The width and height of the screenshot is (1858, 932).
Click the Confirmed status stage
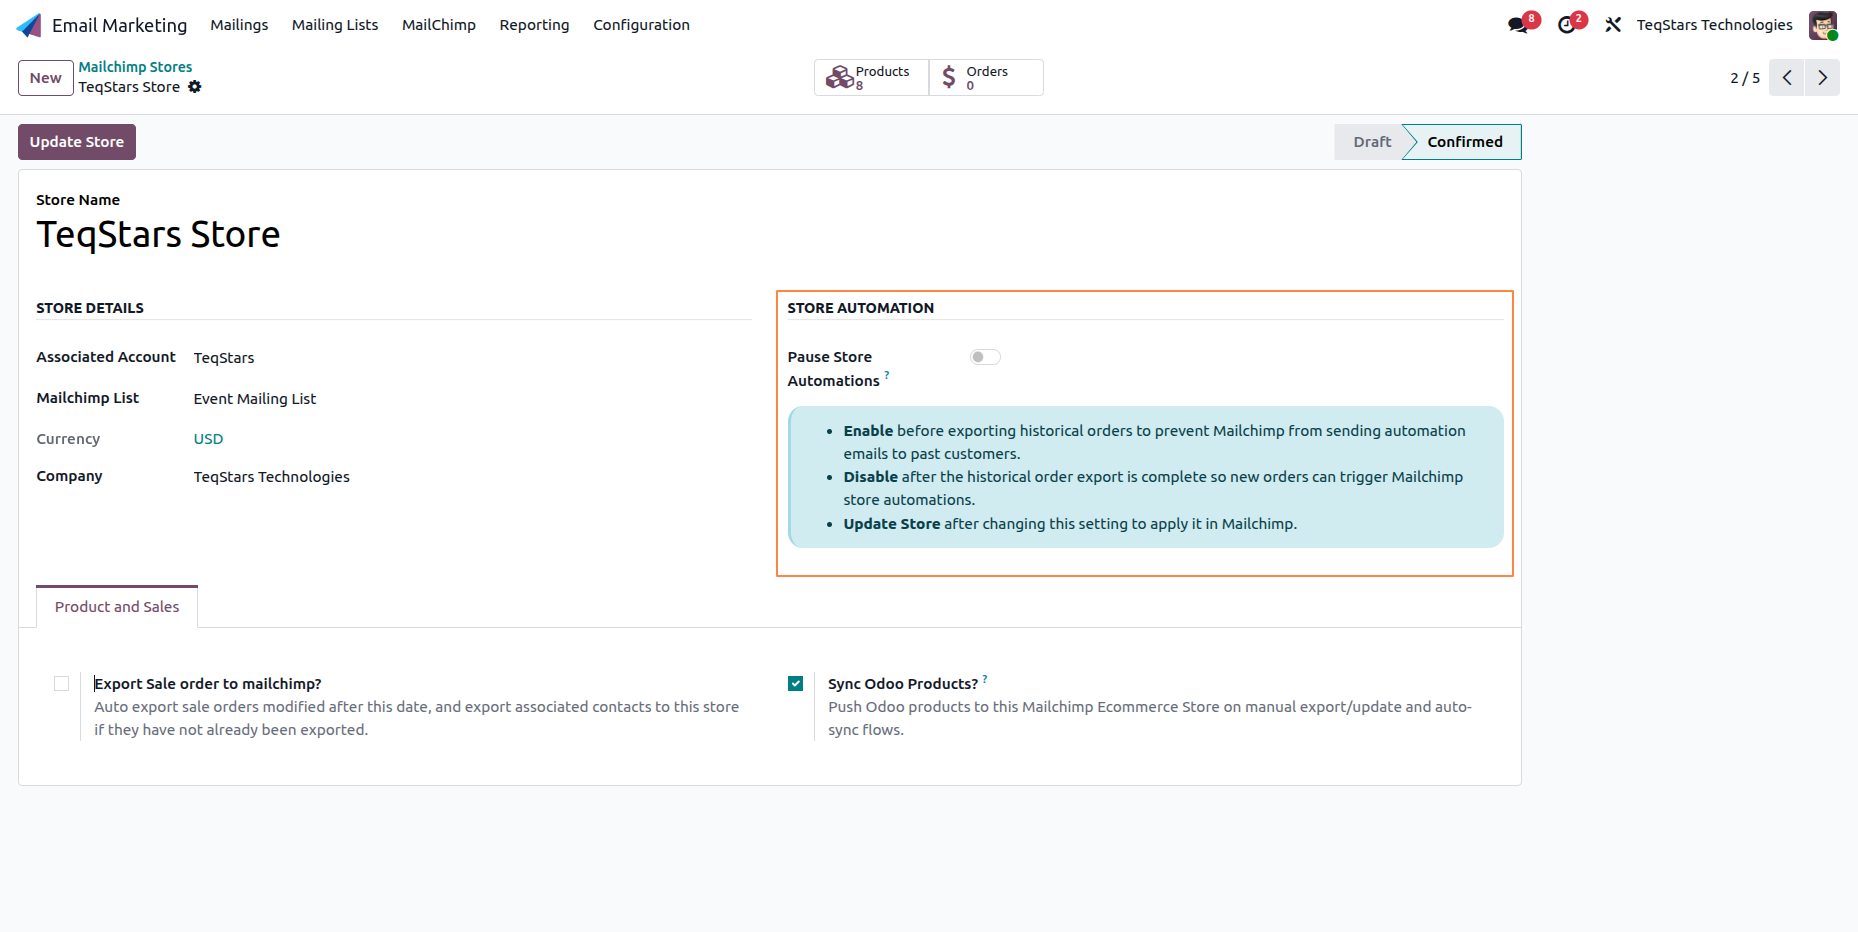[x=1464, y=142]
